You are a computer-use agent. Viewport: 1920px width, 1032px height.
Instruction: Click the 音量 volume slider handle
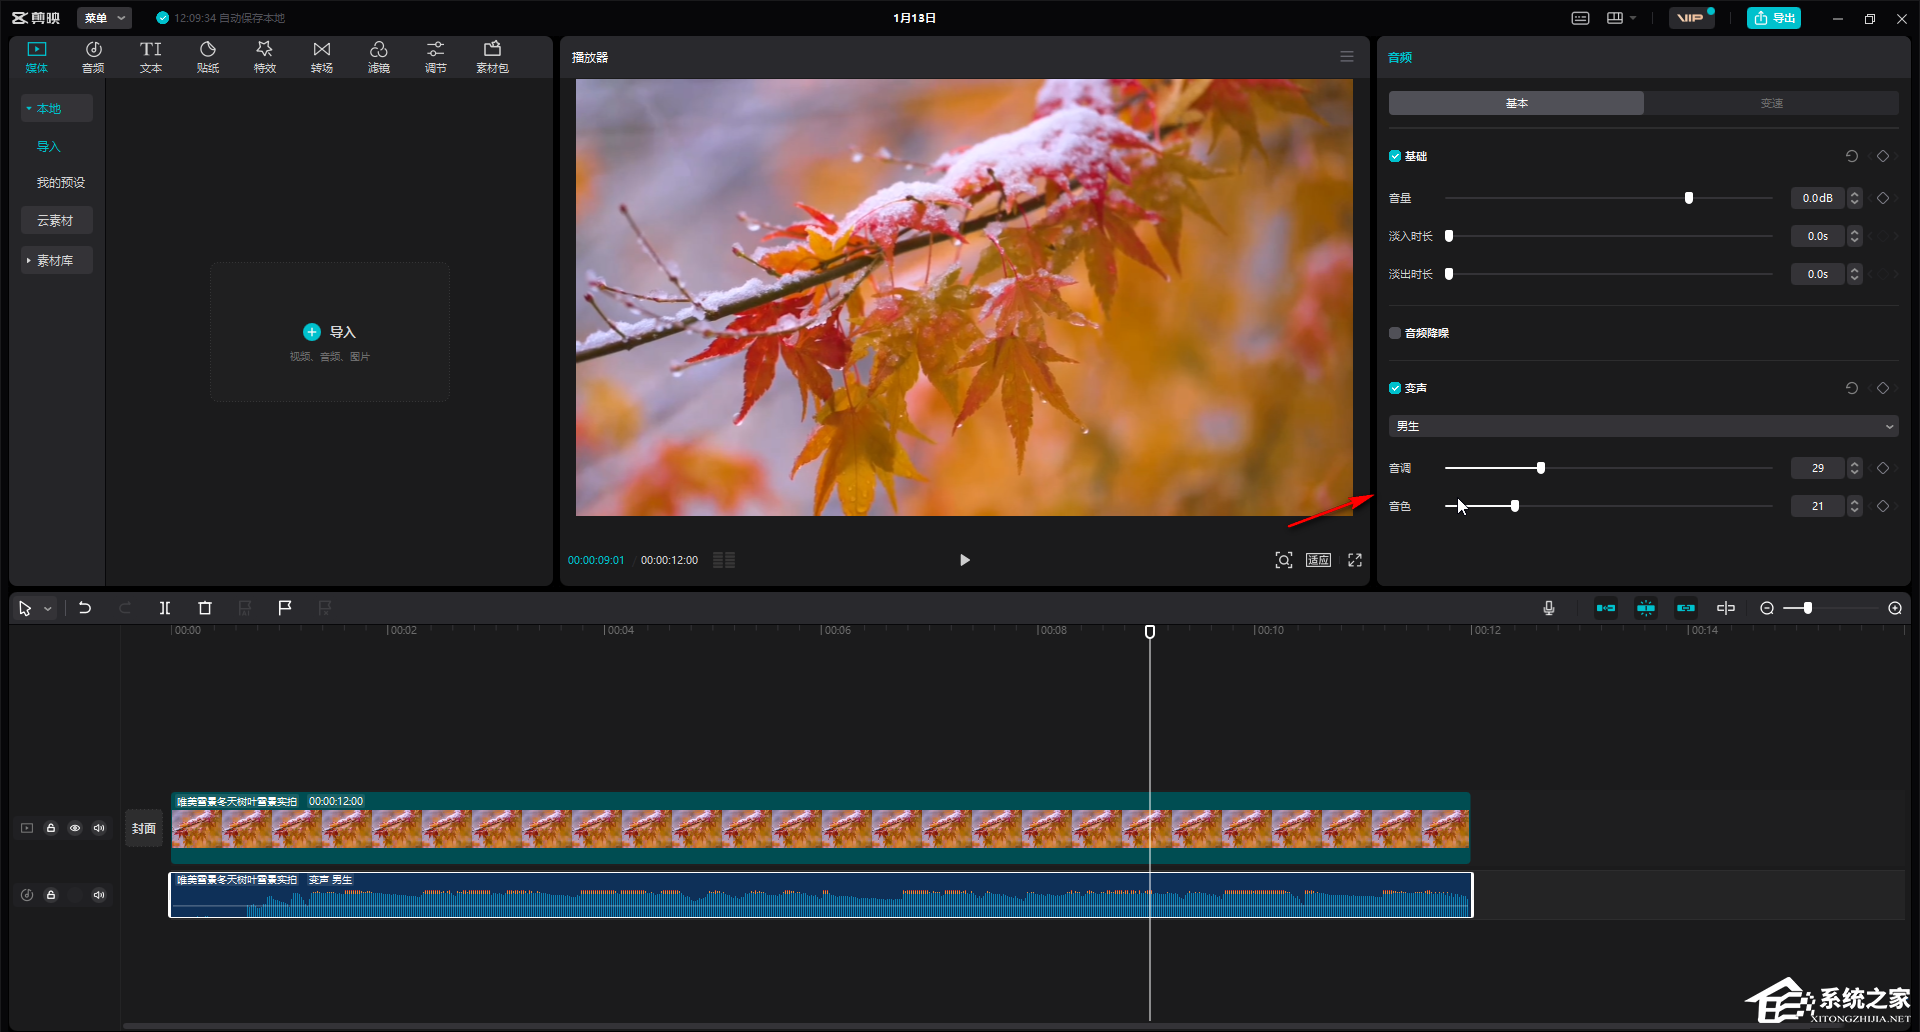click(x=1689, y=198)
